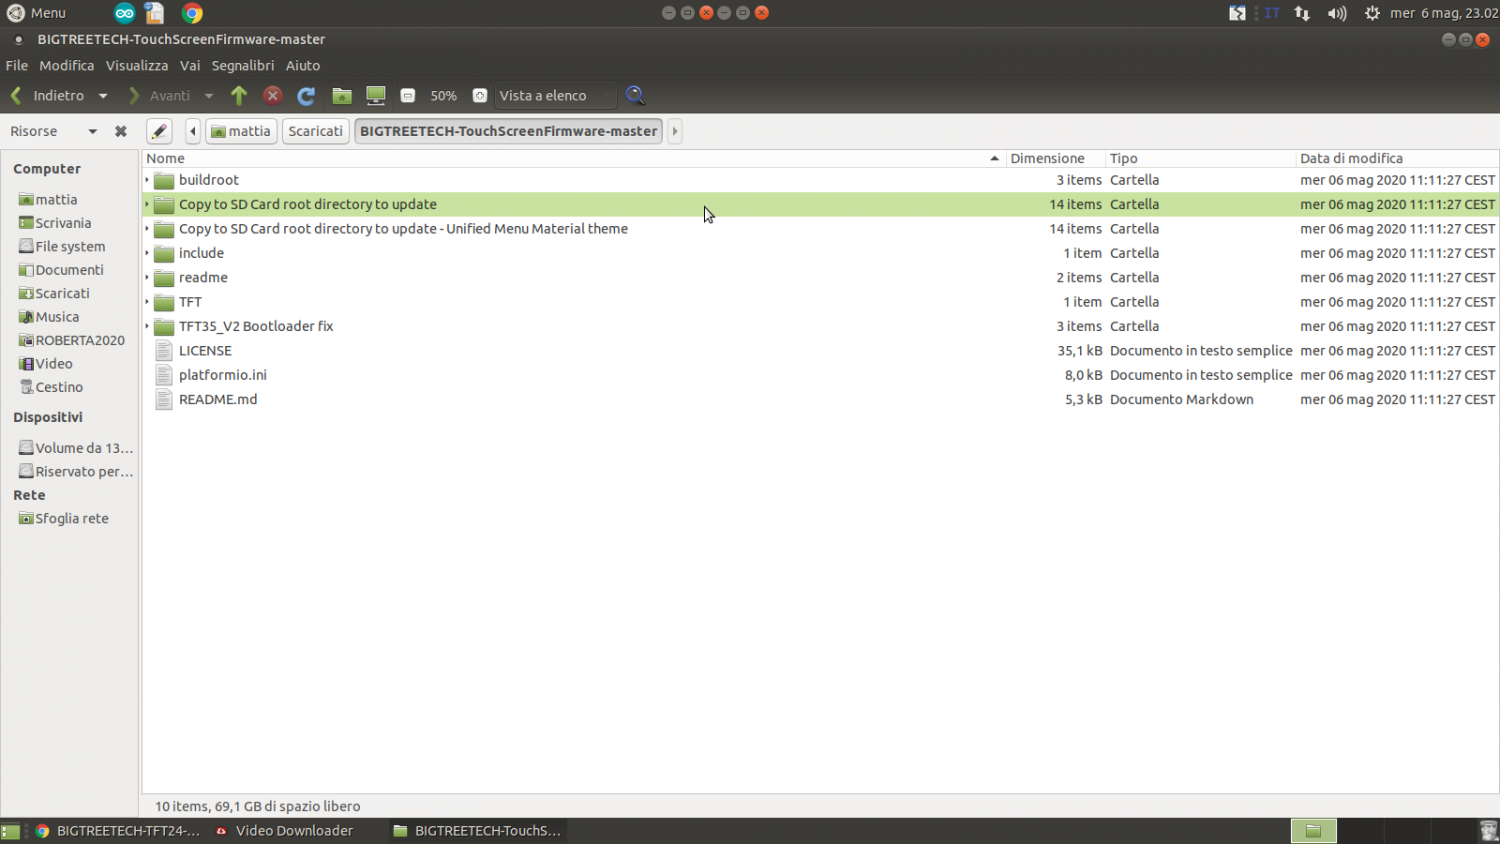Image resolution: width=1500 pixels, height=844 pixels.
Task: Go forward with the Avanti button
Action: [160, 96]
